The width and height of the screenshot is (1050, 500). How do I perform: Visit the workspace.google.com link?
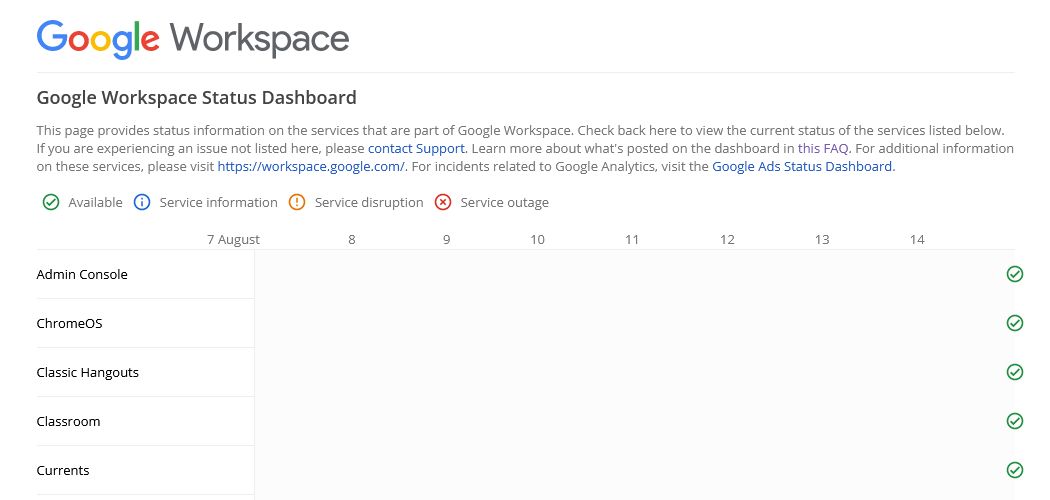pyautogui.click(x=311, y=166)
